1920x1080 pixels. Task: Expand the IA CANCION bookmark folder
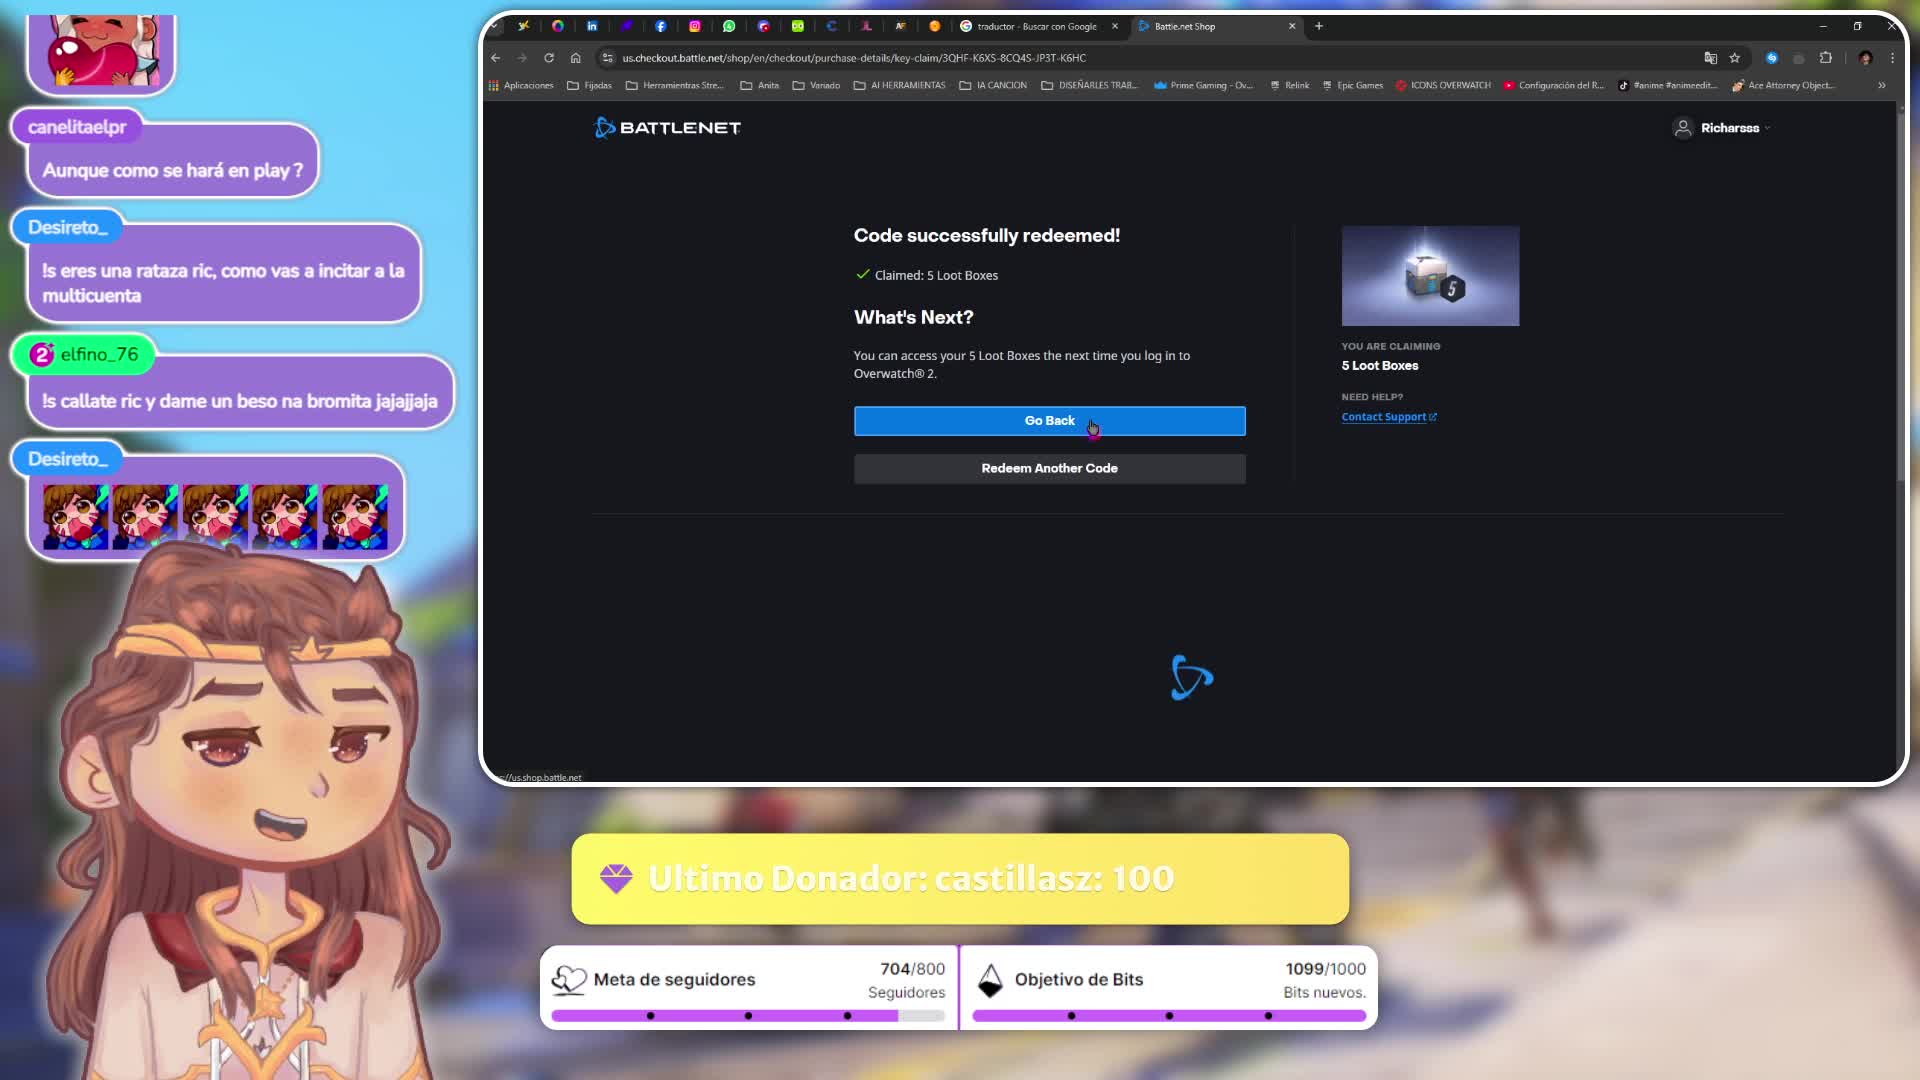tap(993, 85)
